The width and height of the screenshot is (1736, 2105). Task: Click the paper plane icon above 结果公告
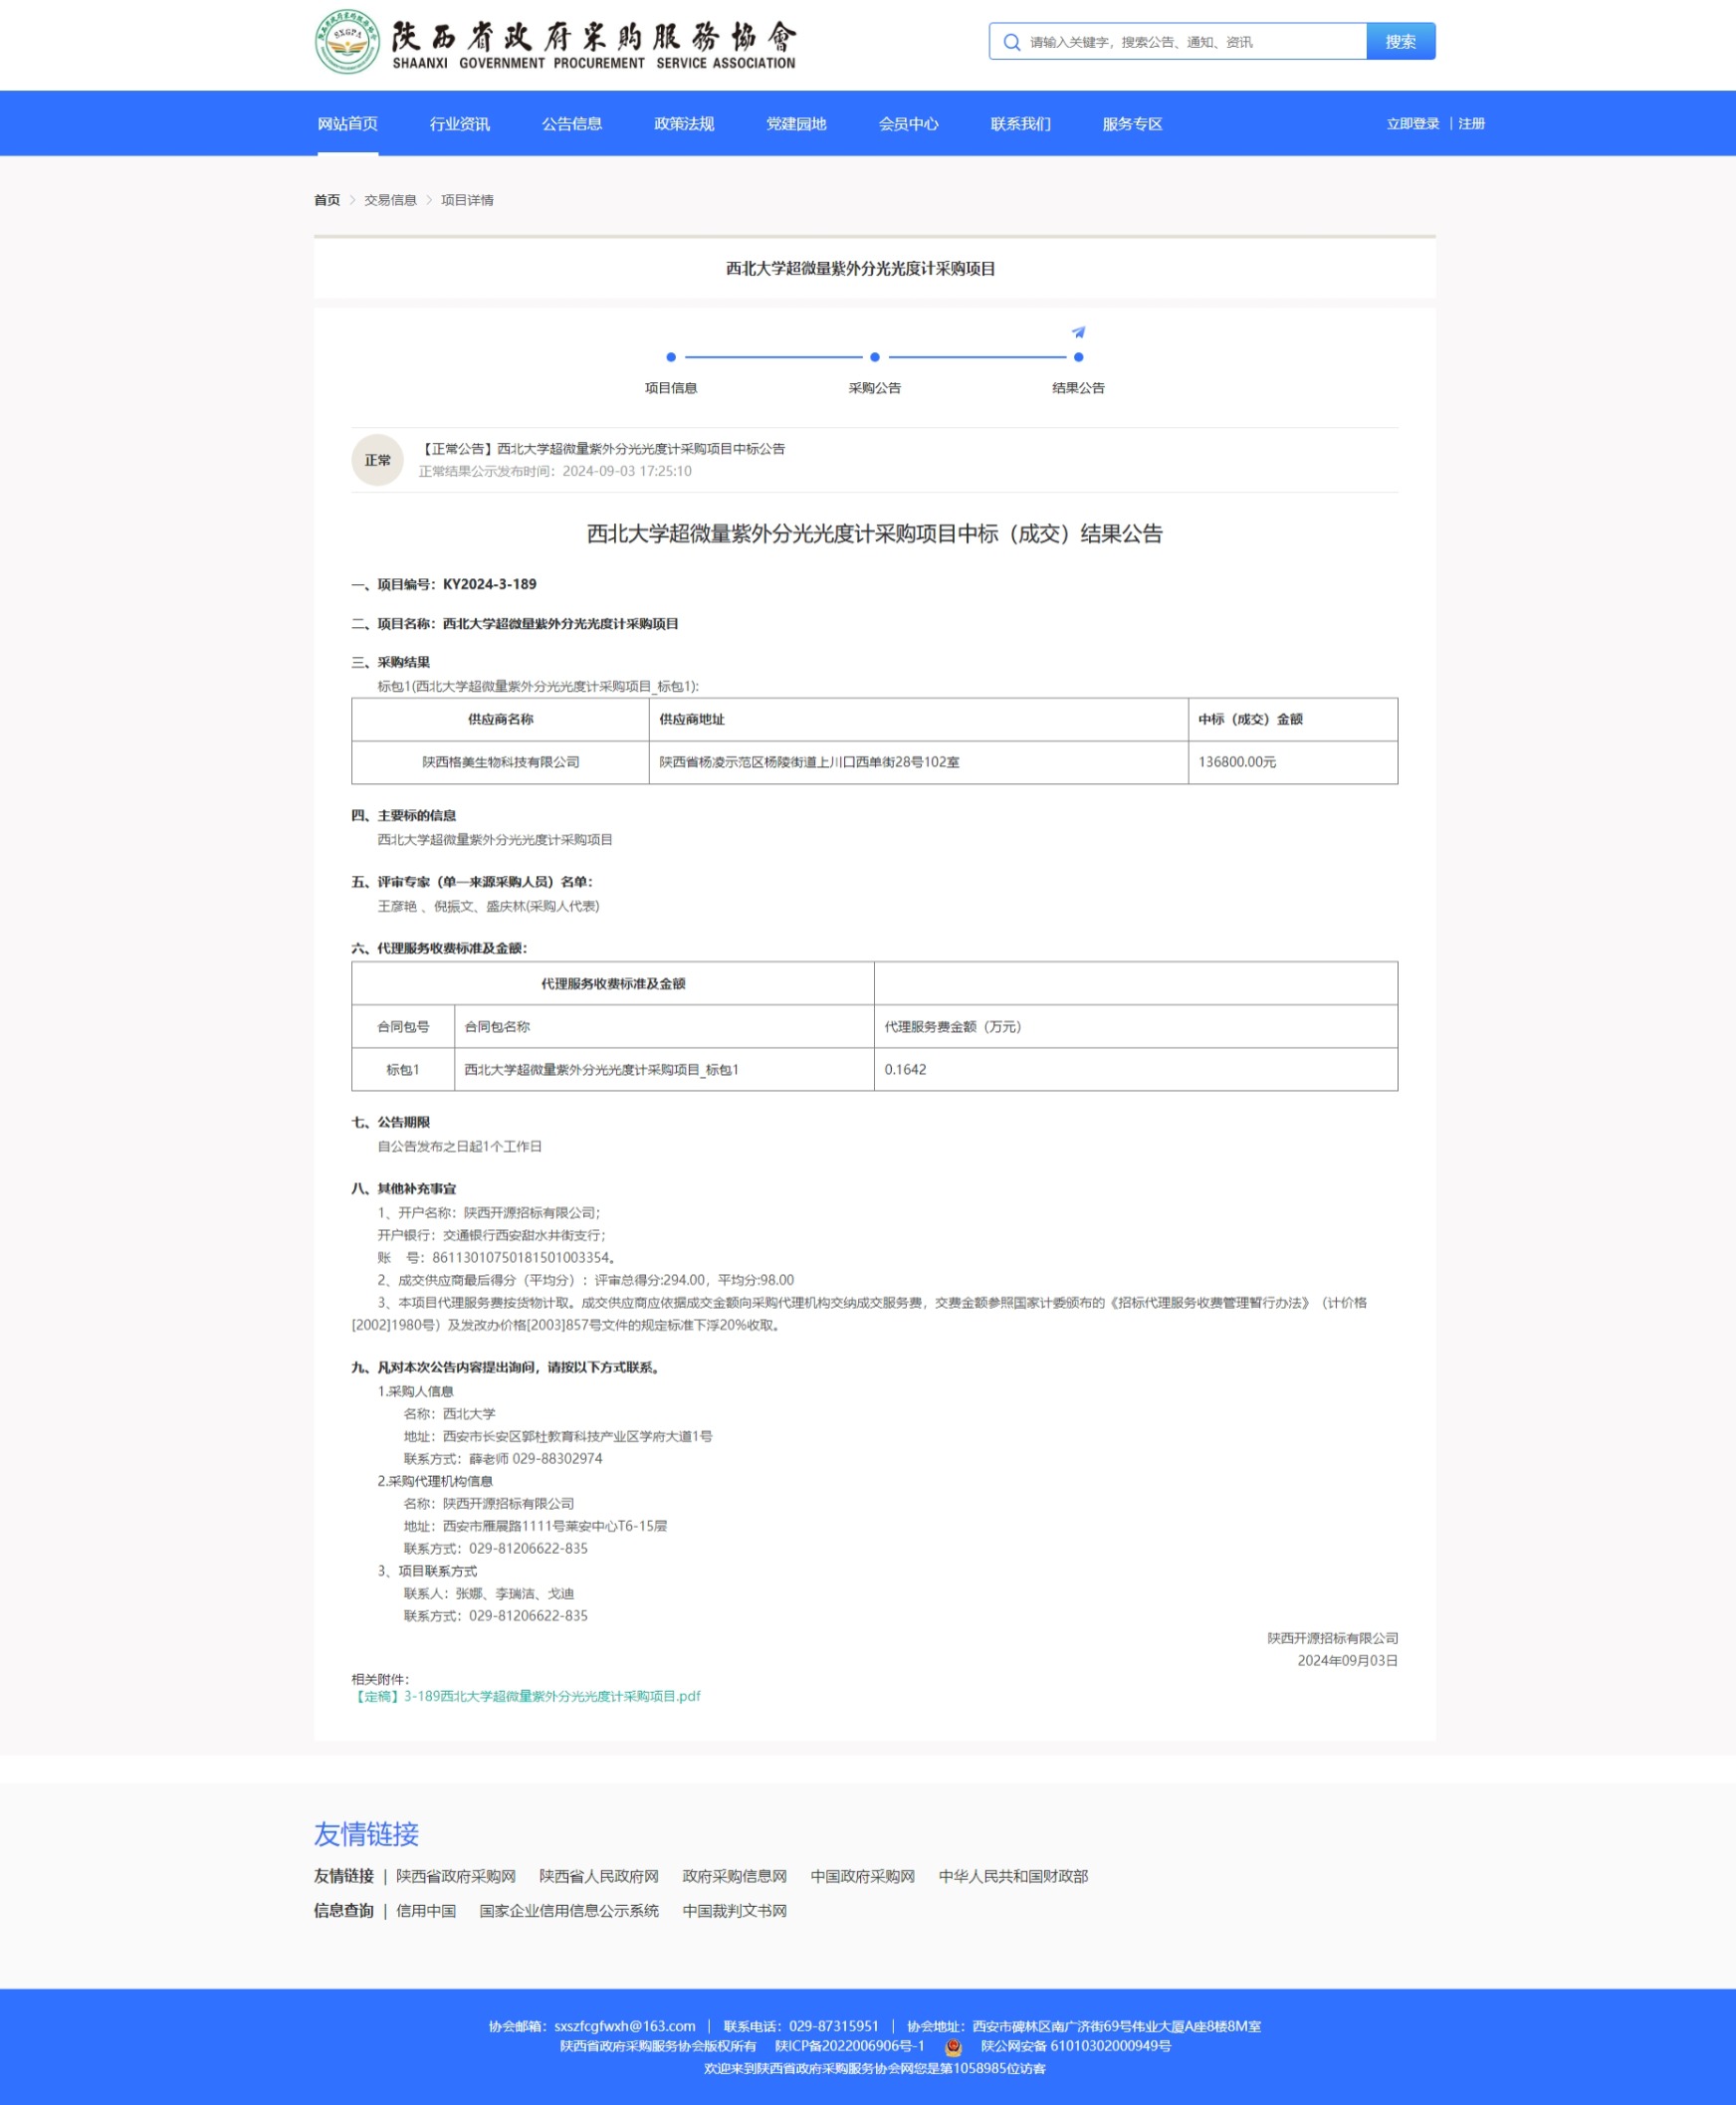tap(1078, 332)
